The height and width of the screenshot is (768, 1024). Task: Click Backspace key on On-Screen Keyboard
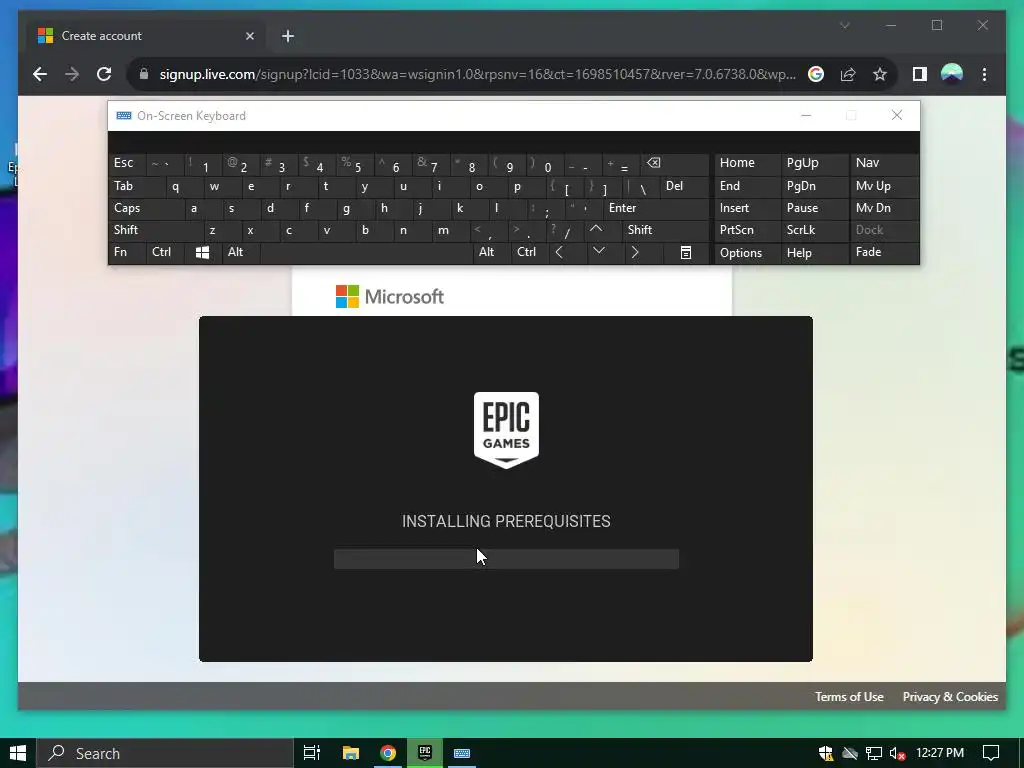[676, 163]
